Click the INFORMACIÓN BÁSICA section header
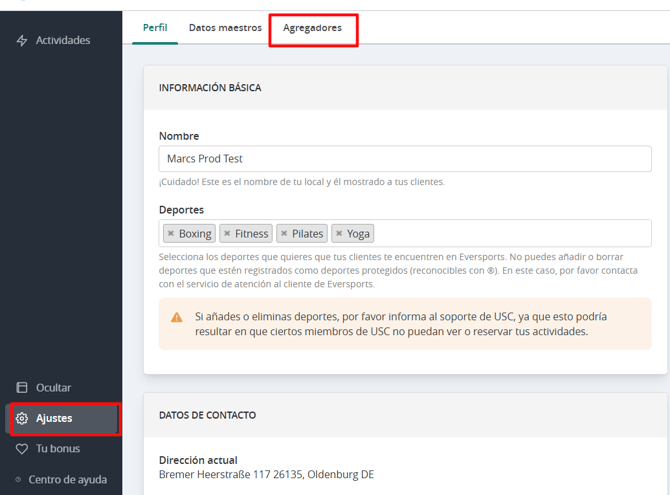The width and height of the screenshot is (670, 495). [x=210, y=88]
